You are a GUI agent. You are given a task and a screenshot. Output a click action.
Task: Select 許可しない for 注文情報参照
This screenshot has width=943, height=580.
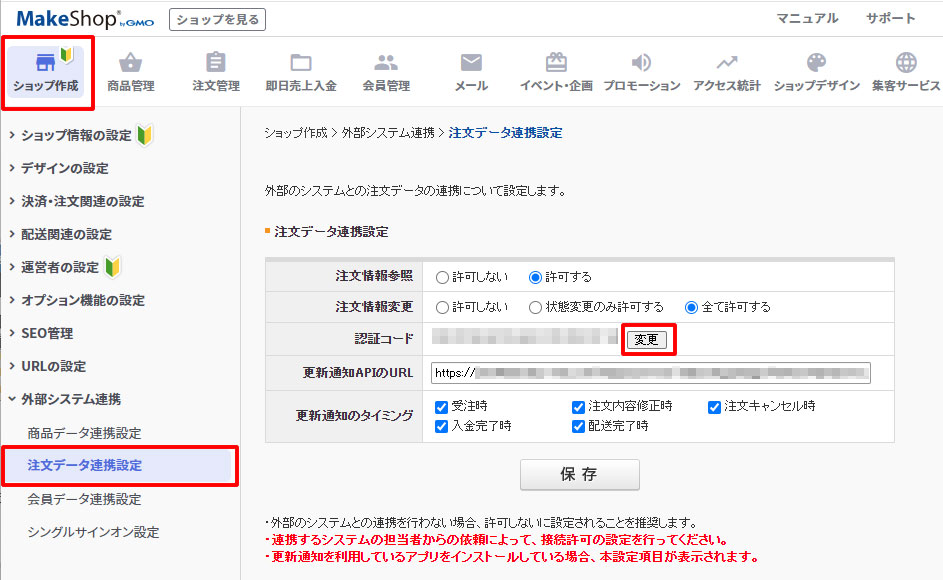pyautogui.click(x=443, y=277)
